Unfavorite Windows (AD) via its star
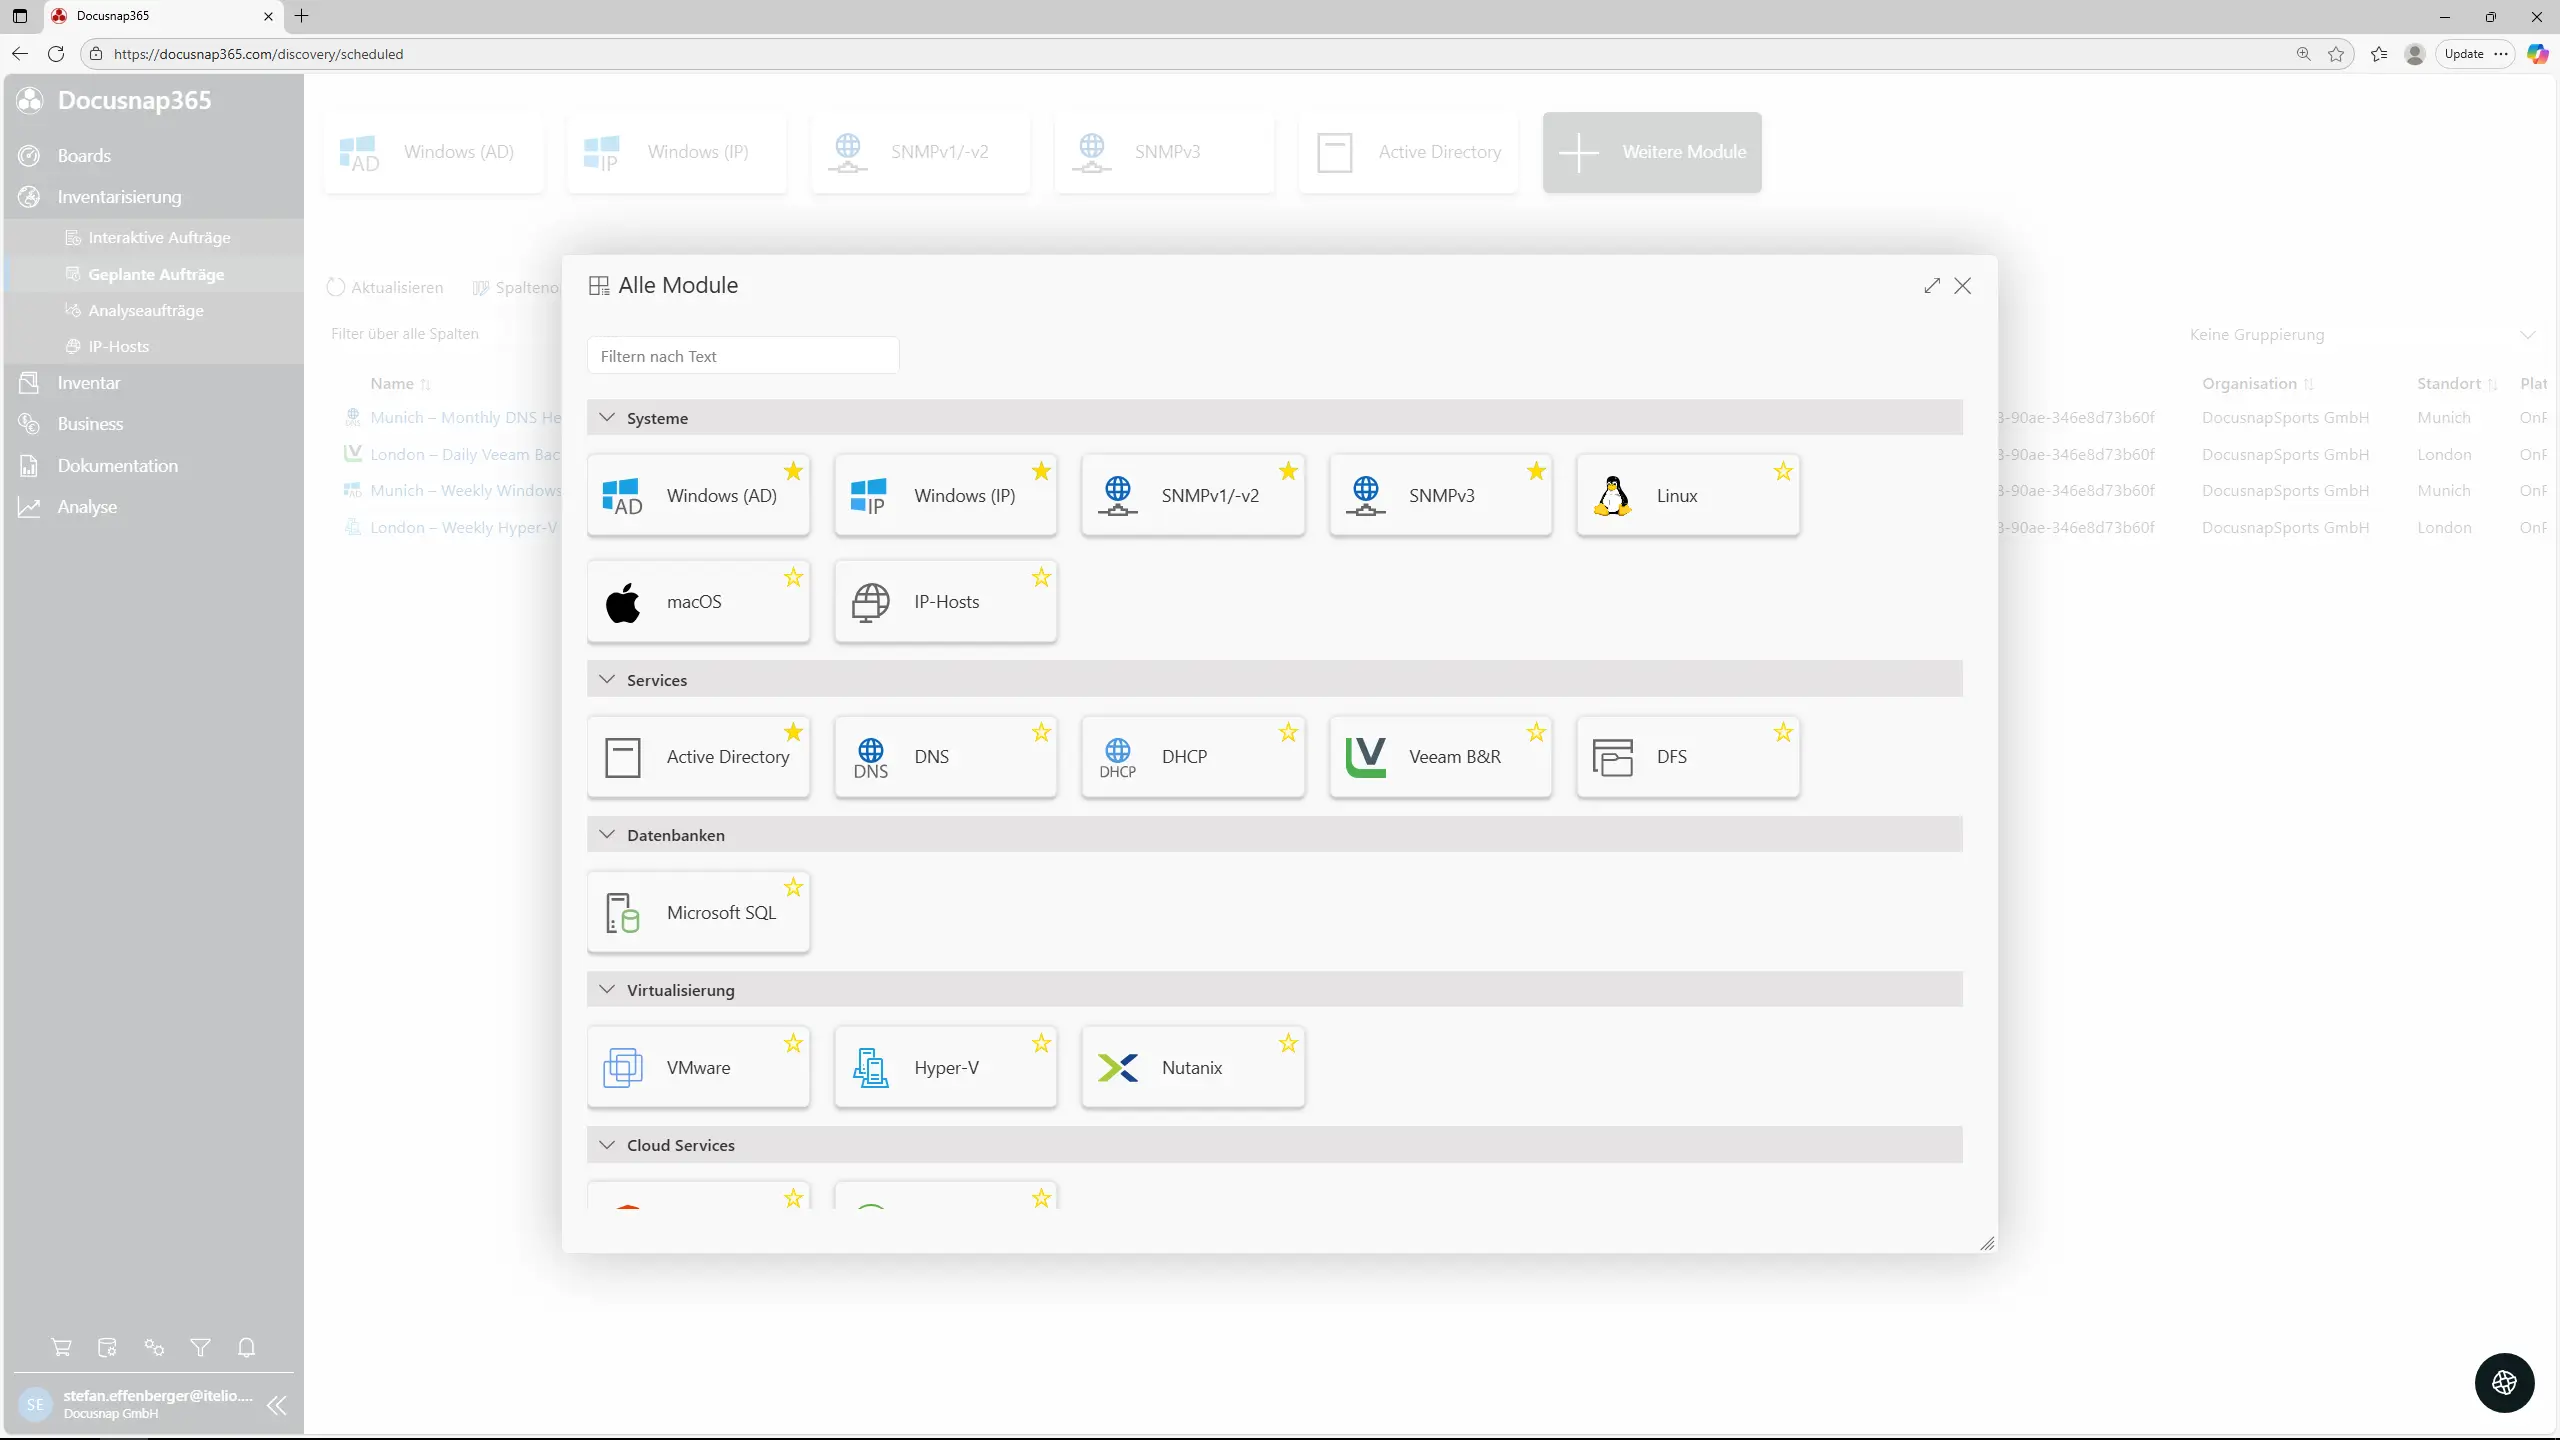The width and height of the screenshot is (2560, 1440). coord(793,471)
